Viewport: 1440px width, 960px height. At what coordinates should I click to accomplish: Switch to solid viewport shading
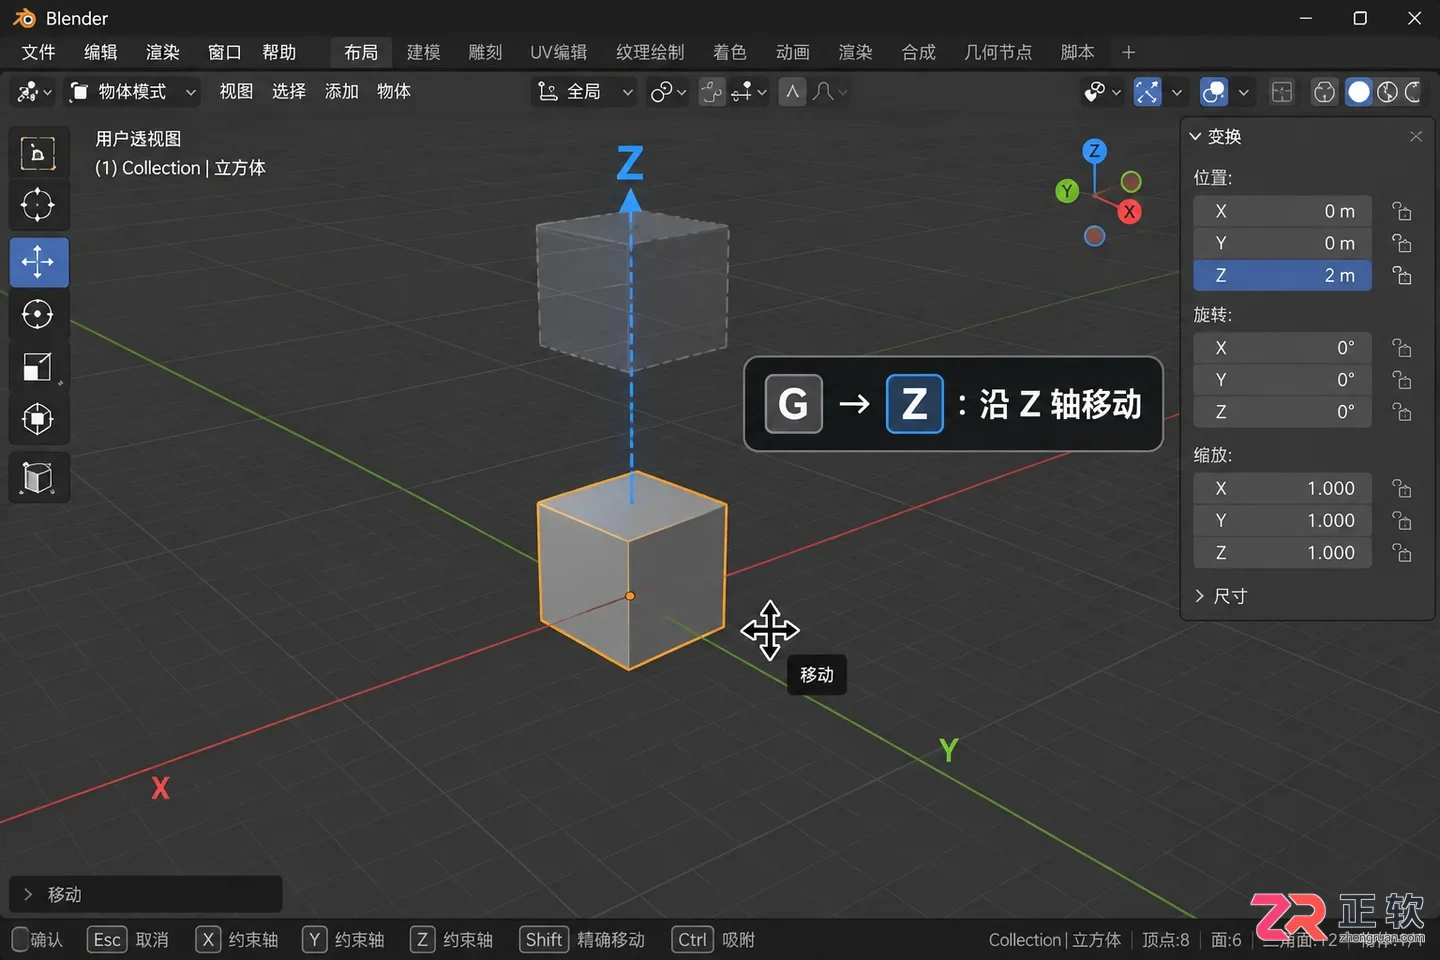tap(1359, 92)
